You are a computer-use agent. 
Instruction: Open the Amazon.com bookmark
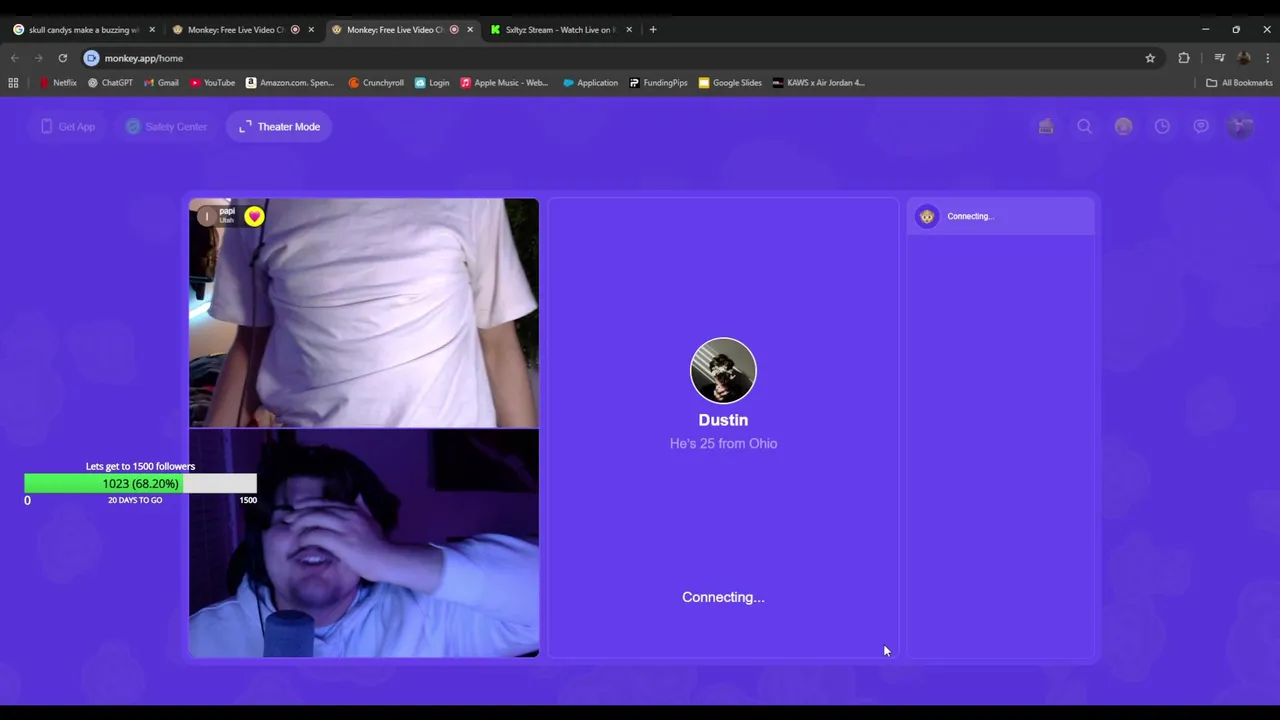click(290, 83)
